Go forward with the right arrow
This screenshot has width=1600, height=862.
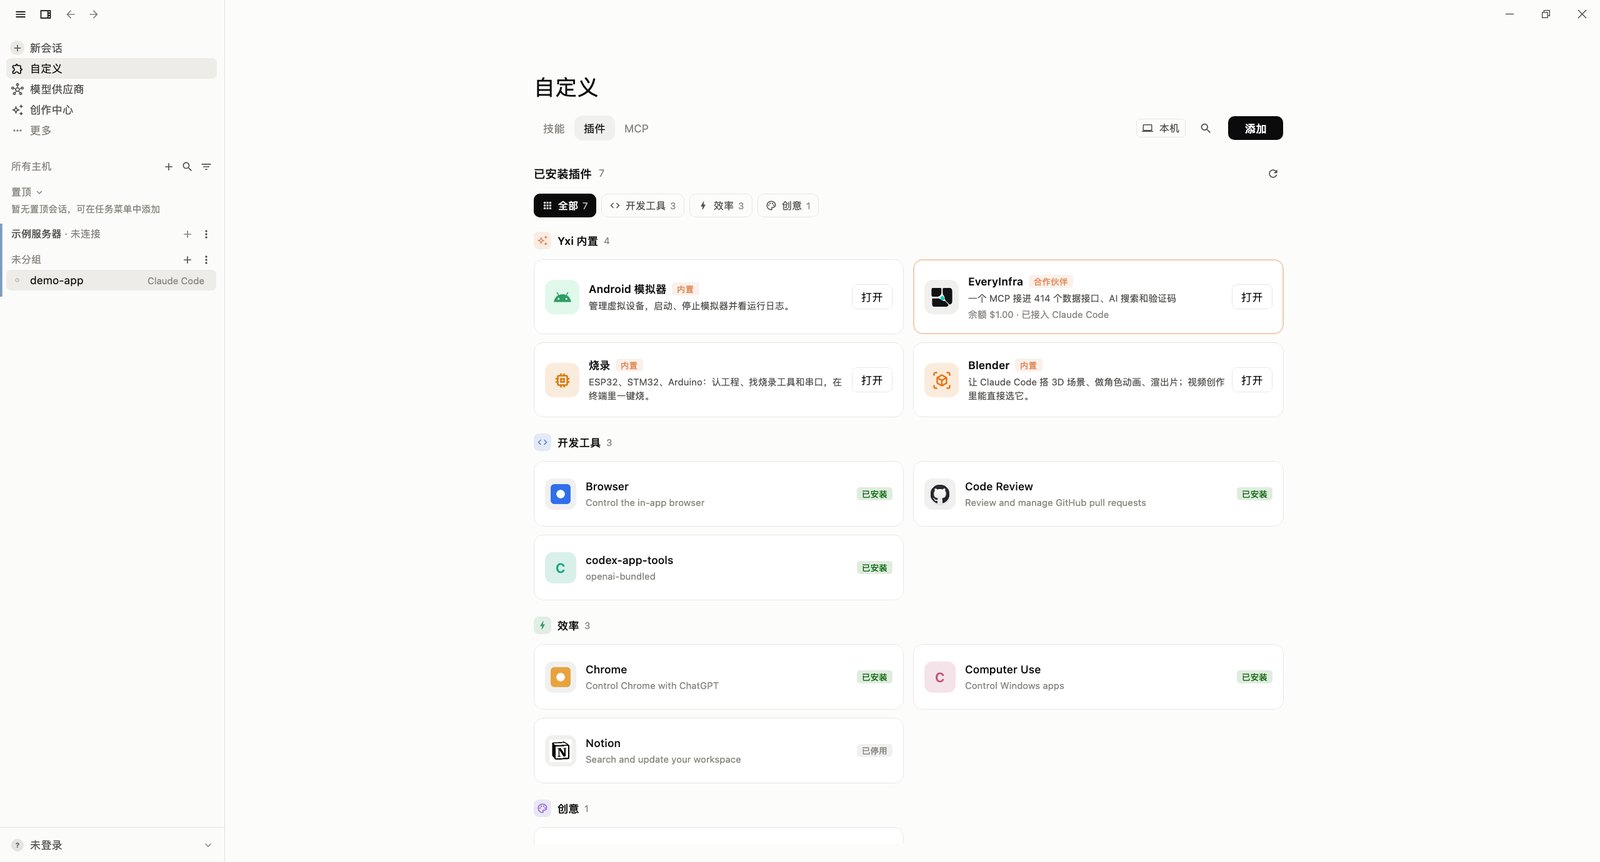[94, 15]
